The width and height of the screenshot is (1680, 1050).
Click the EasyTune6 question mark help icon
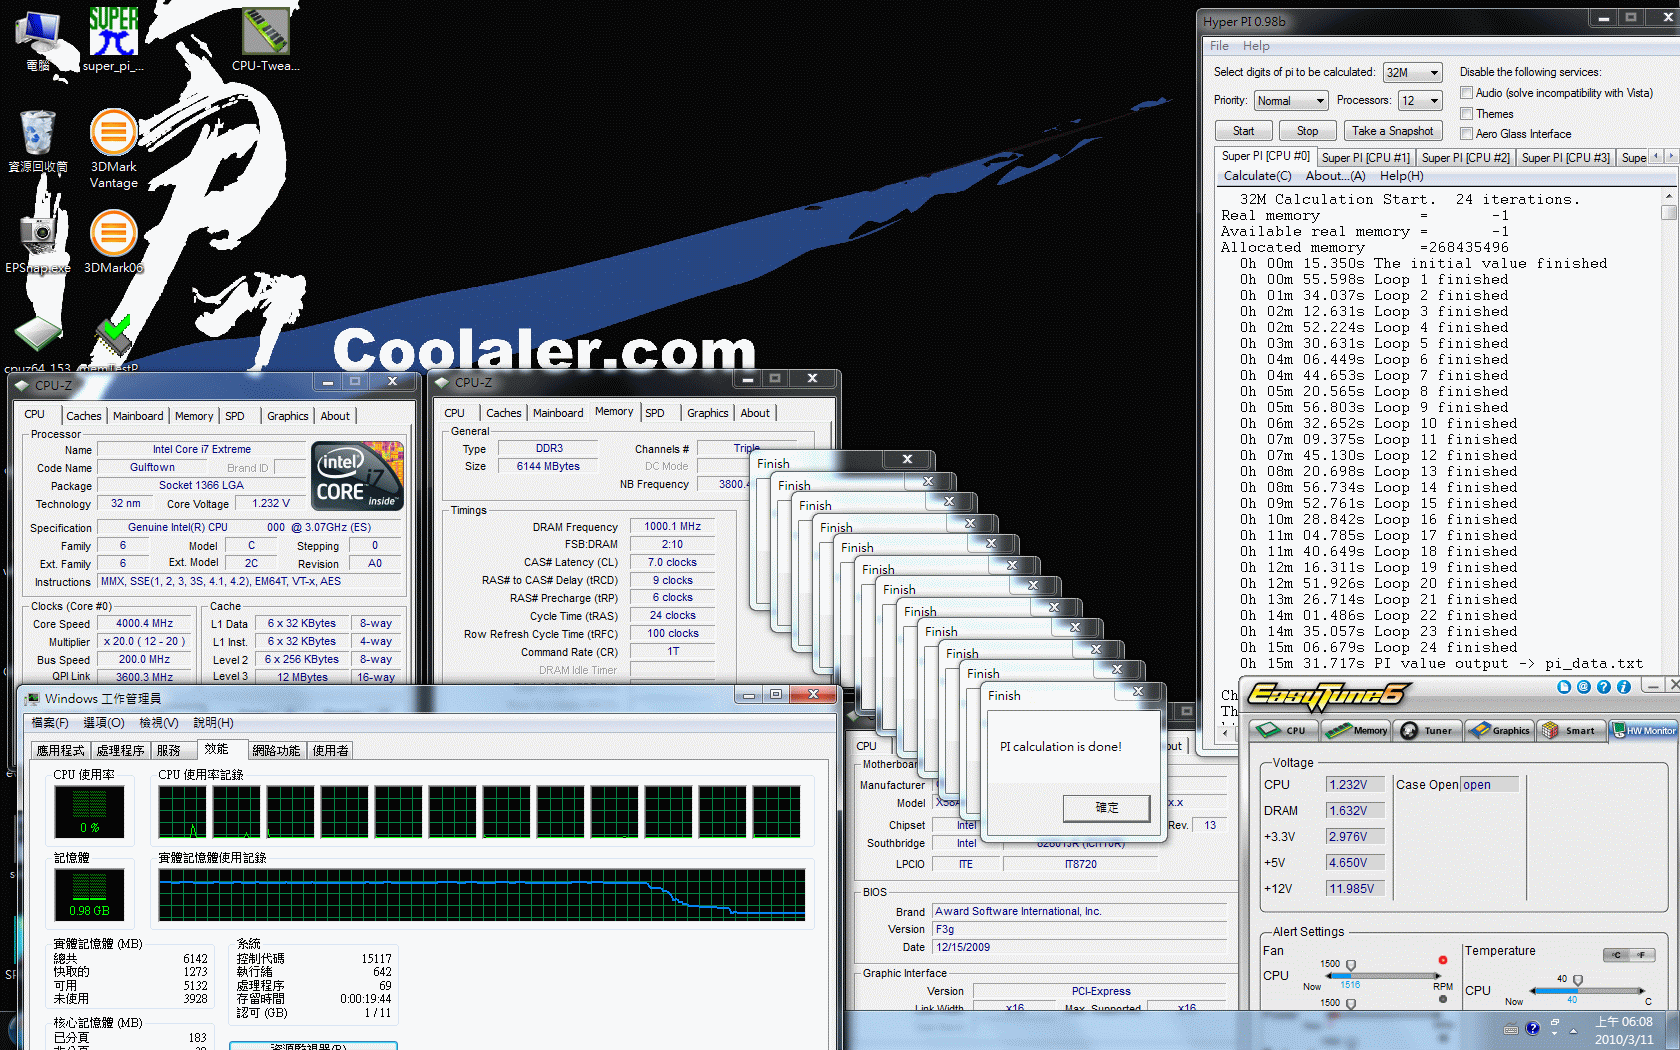(1604, 687)
